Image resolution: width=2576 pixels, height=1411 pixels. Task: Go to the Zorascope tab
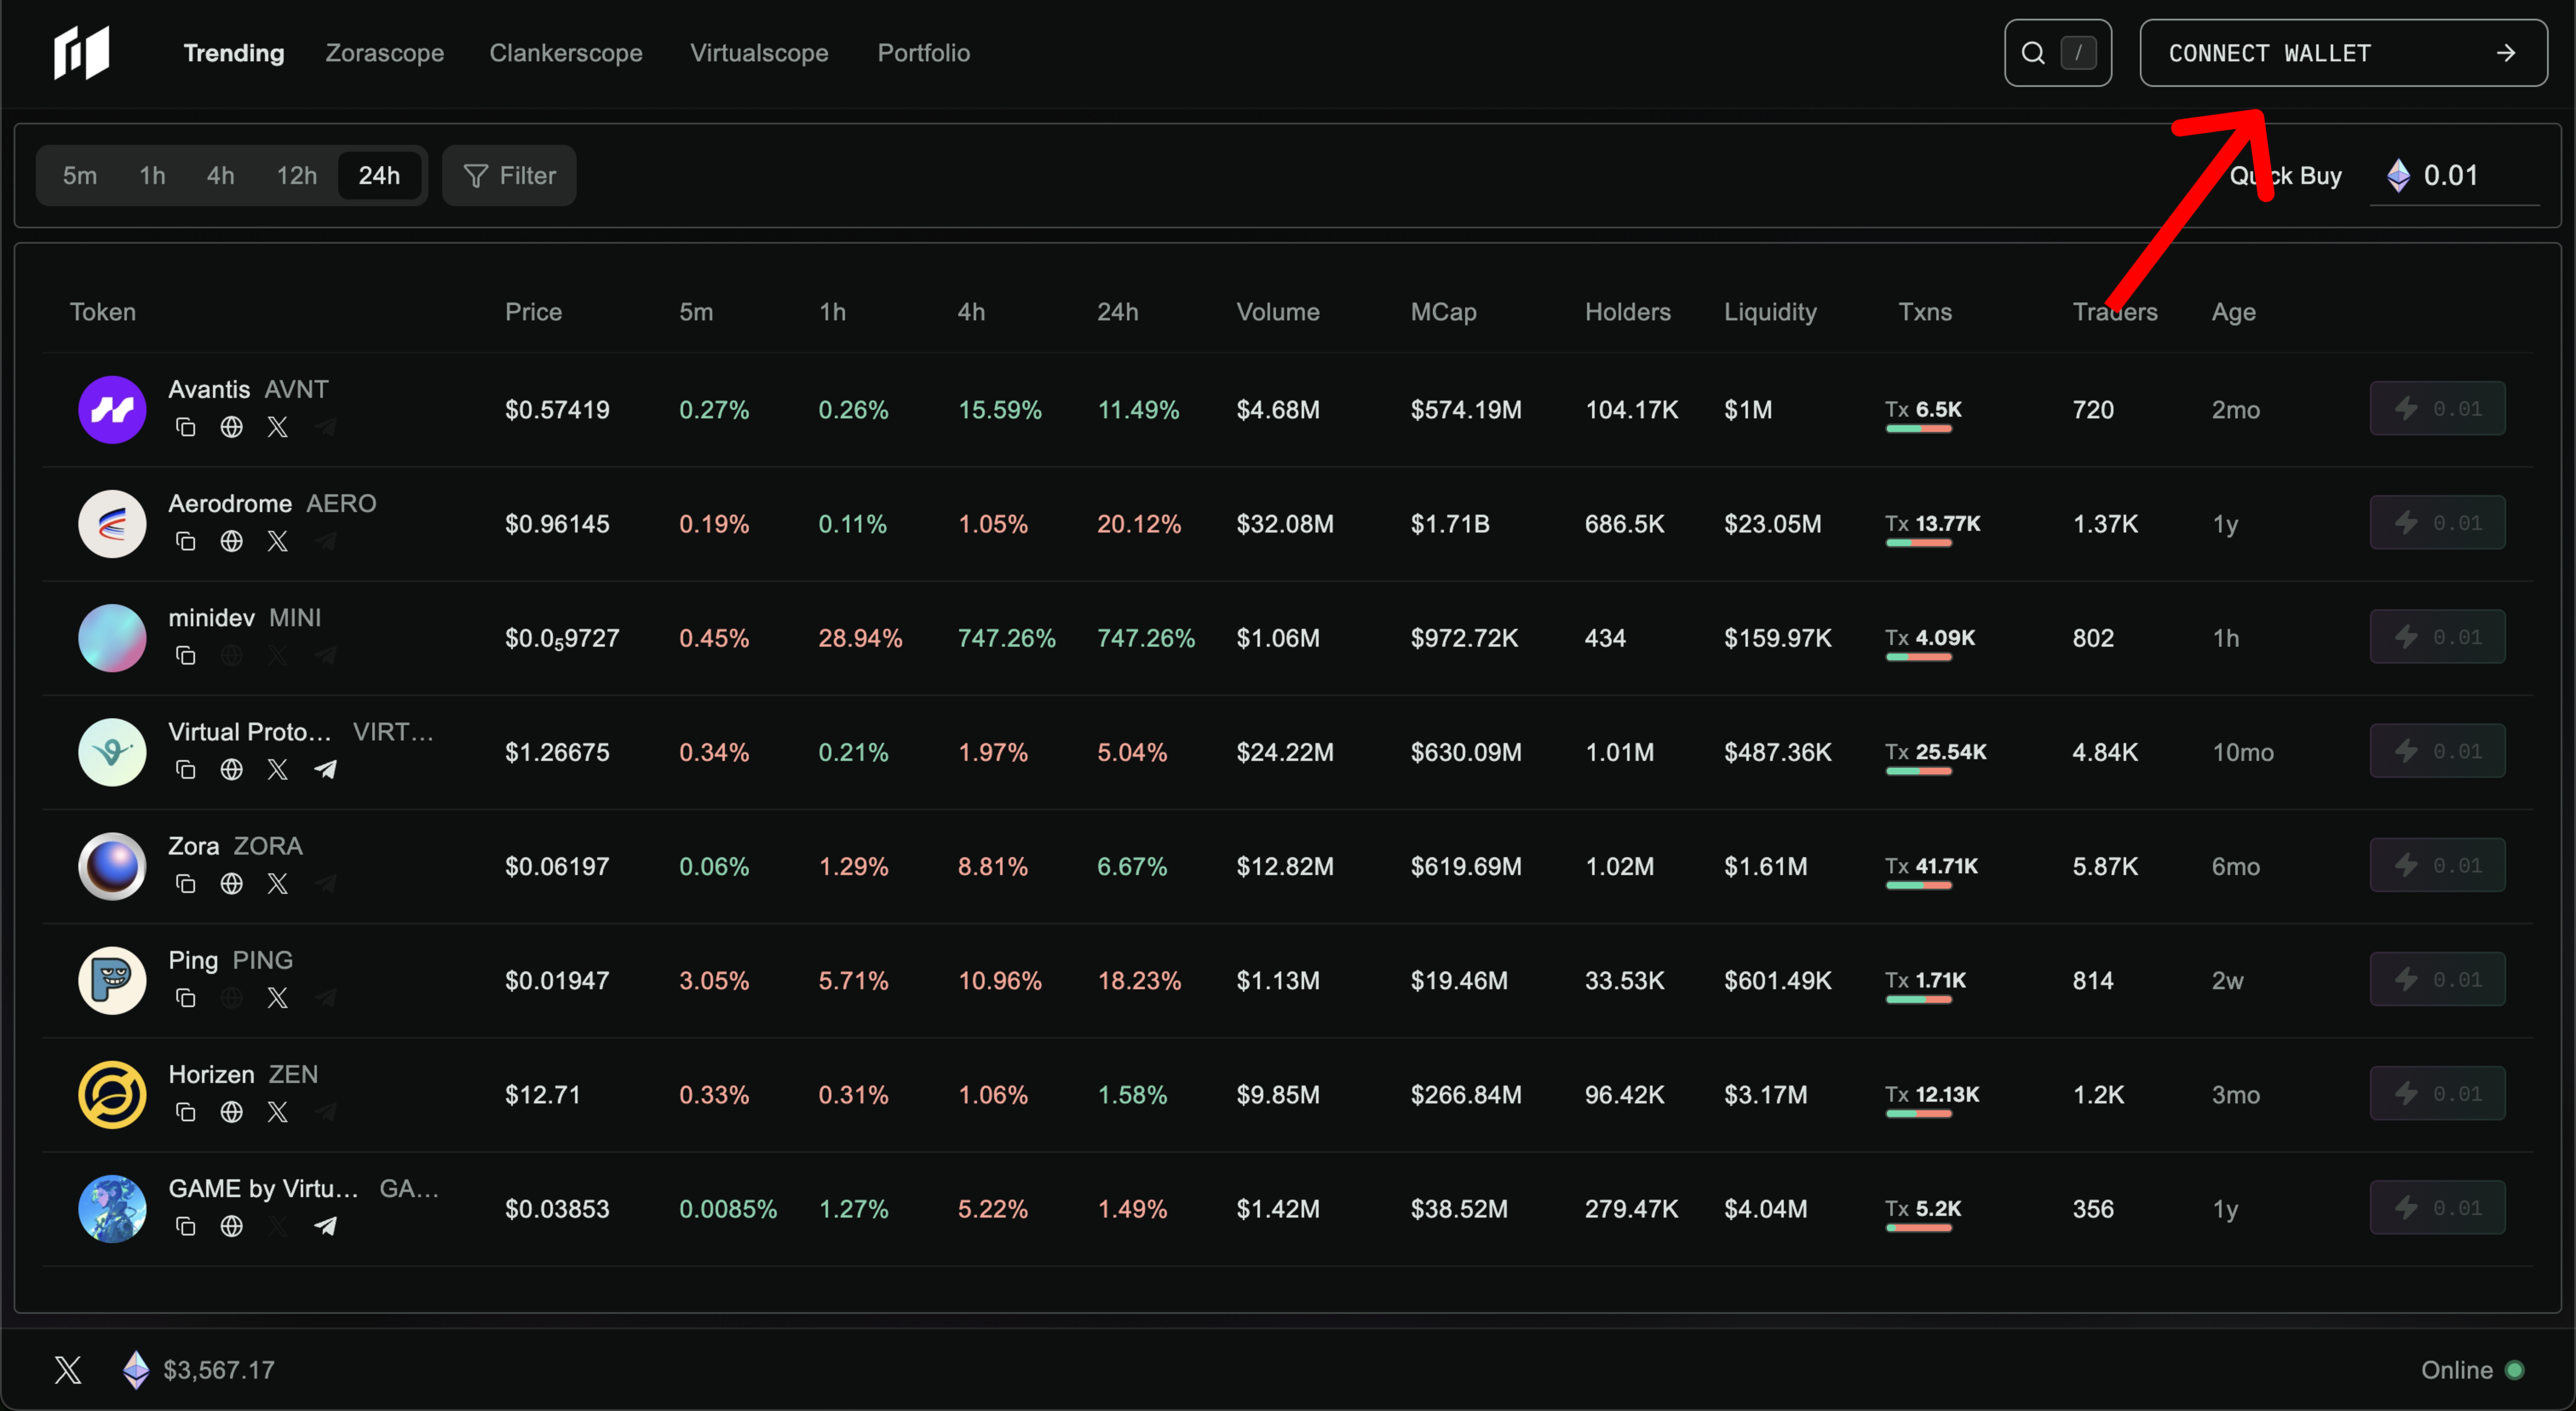(x=384, y=53)
